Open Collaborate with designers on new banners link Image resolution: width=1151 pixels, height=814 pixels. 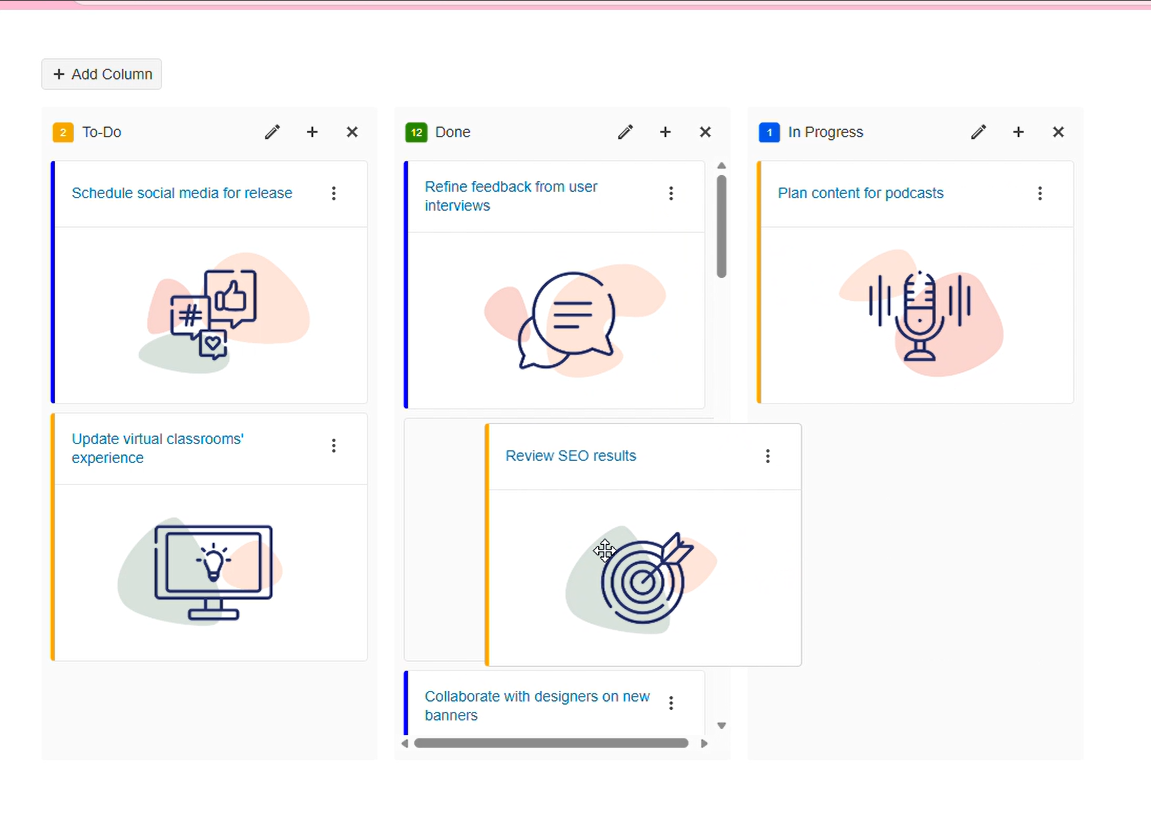[537, 705]
